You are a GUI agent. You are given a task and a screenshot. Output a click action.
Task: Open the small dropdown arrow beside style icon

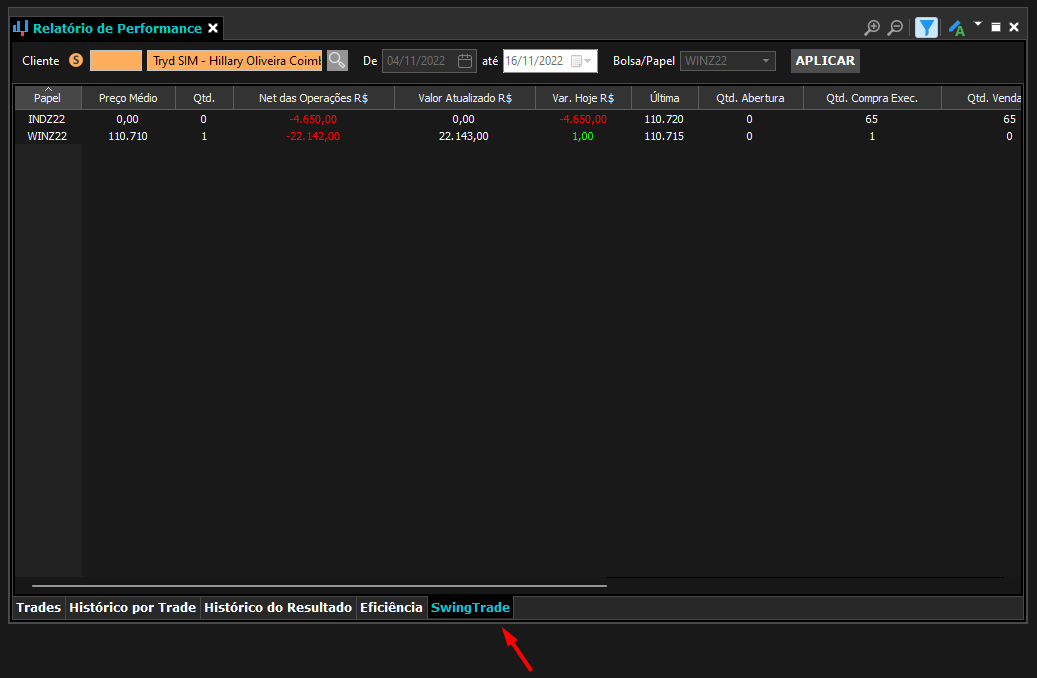pyautogui.click(x=977, y=24)
